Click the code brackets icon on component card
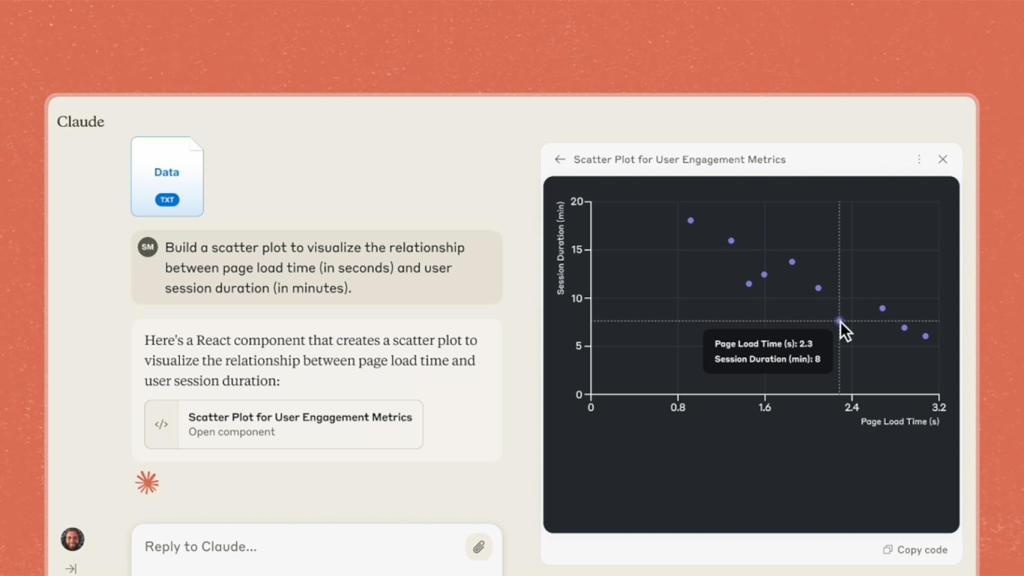Image resolution: width=1024 pixels, height=576 pixels. point(162,424)
